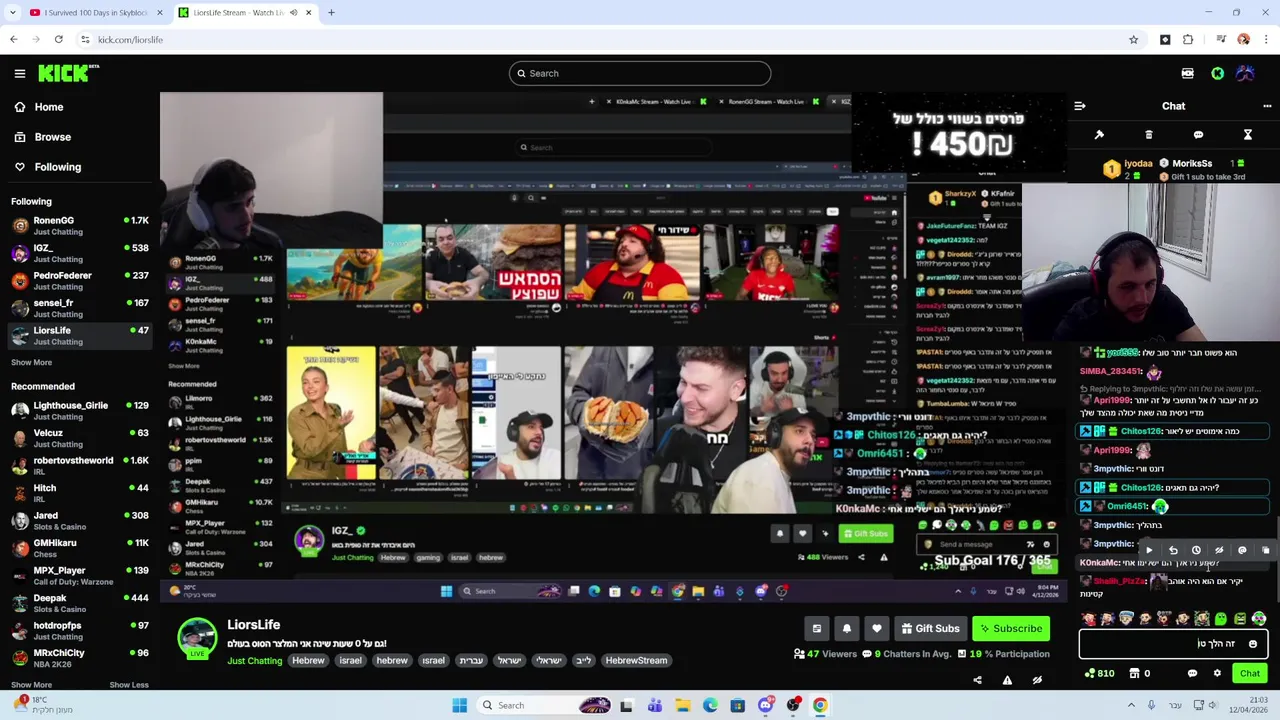Toggle the follow heart button
This screenshot has width=1280, height=720.
877,628
